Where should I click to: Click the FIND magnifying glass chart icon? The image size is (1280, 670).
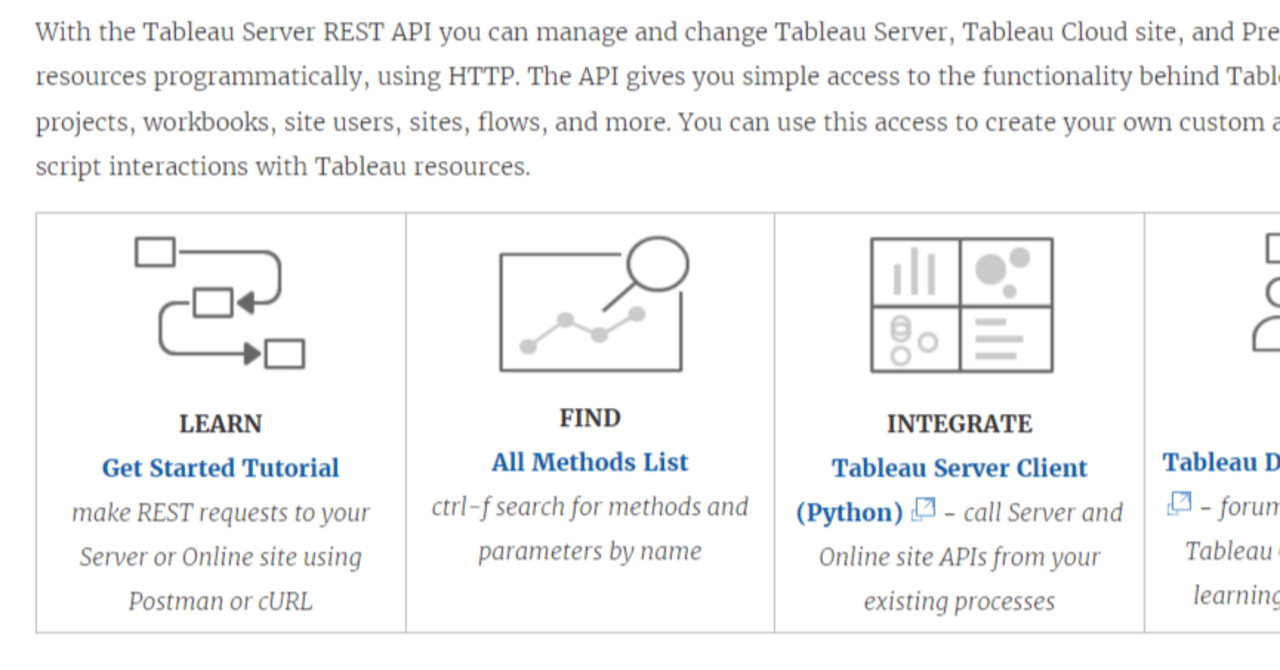[x=590, y=305]
